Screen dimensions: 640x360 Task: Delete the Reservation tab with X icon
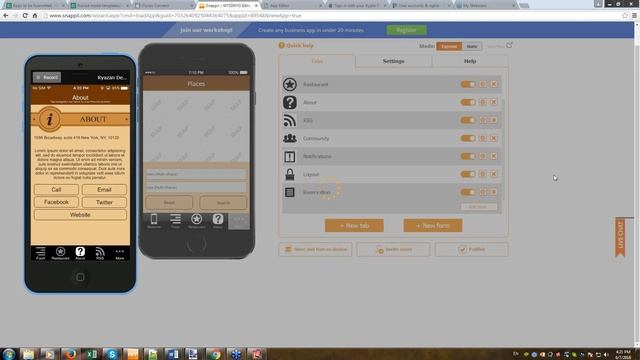pos(494,192)
